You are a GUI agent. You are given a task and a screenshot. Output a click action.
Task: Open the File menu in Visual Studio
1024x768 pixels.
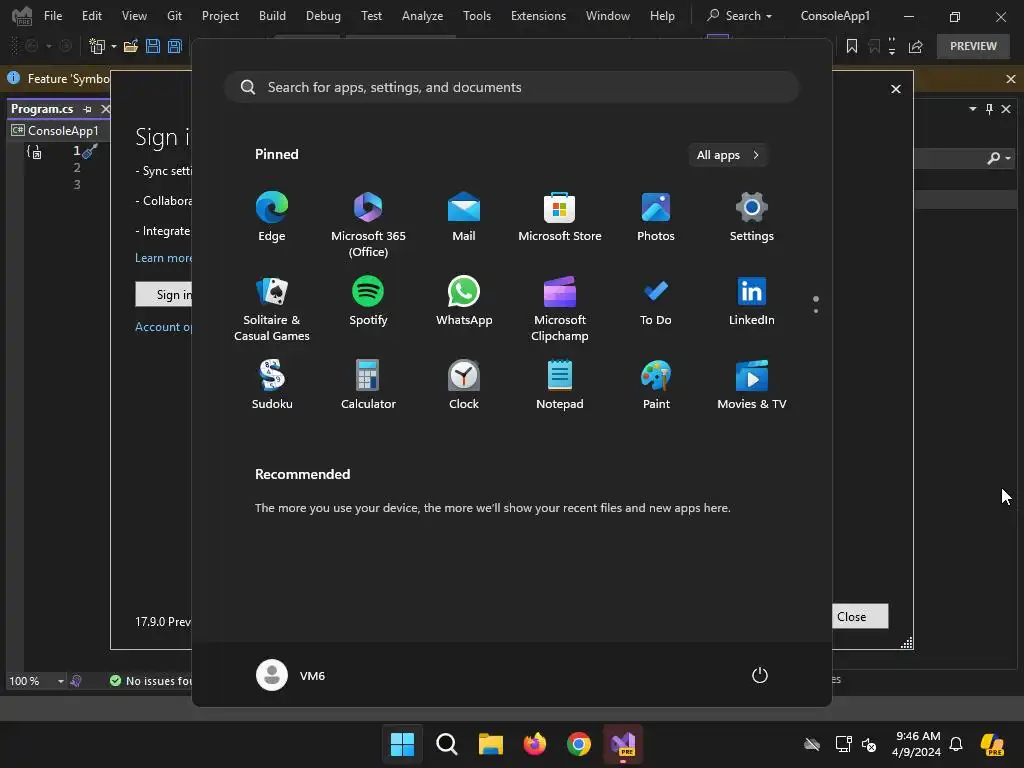coord(53,16)
